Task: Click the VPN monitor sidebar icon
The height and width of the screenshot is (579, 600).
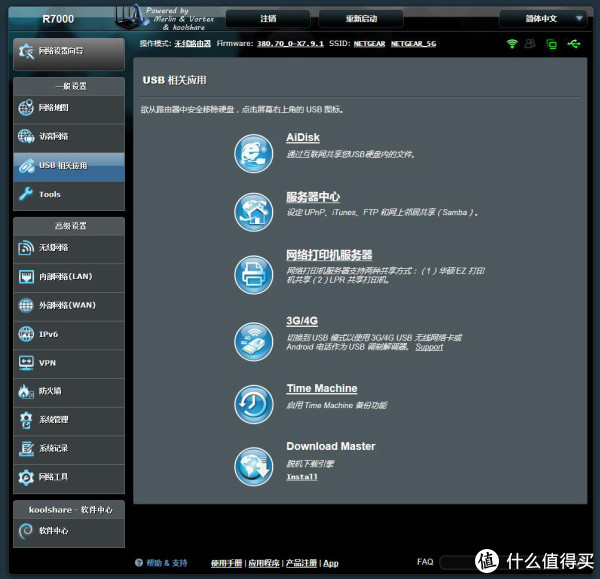Action: point(26,362)
